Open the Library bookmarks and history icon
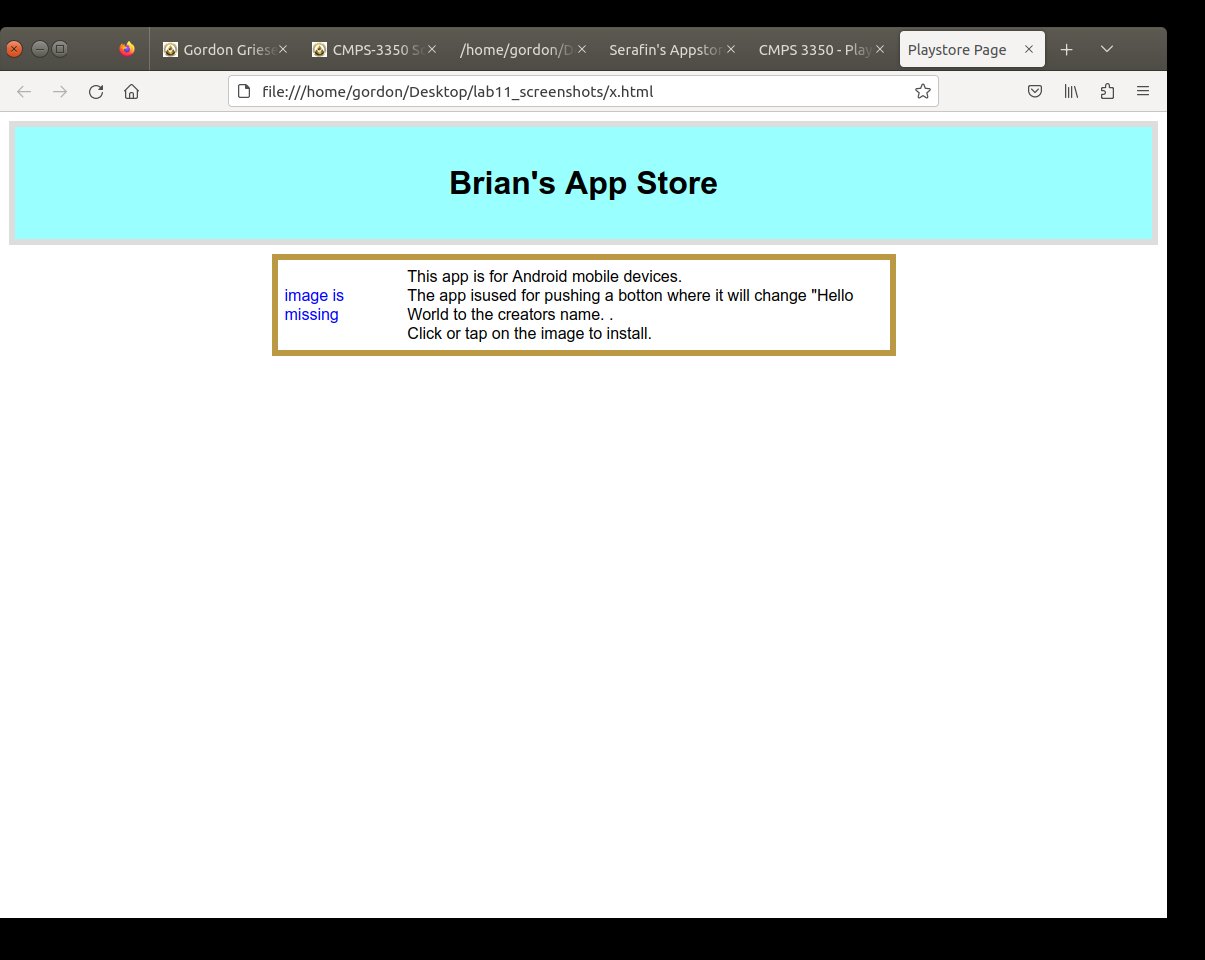 [x=1071, y=92]
